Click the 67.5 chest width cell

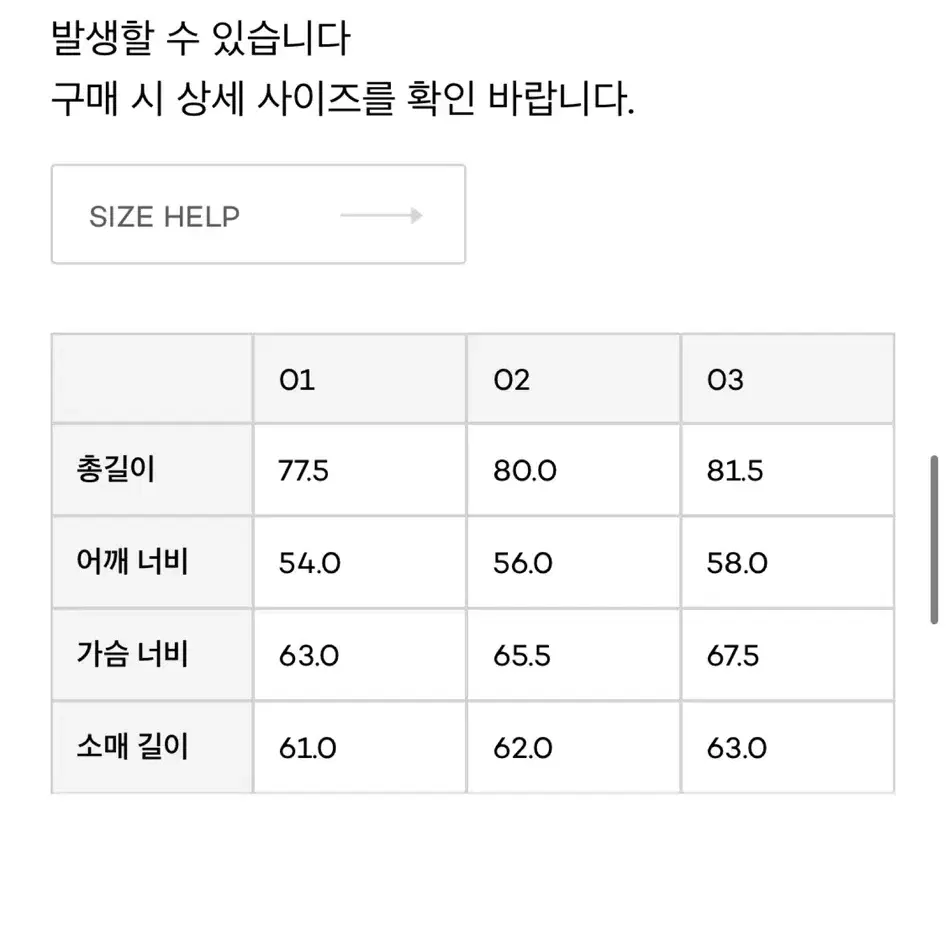click(788, 655)
